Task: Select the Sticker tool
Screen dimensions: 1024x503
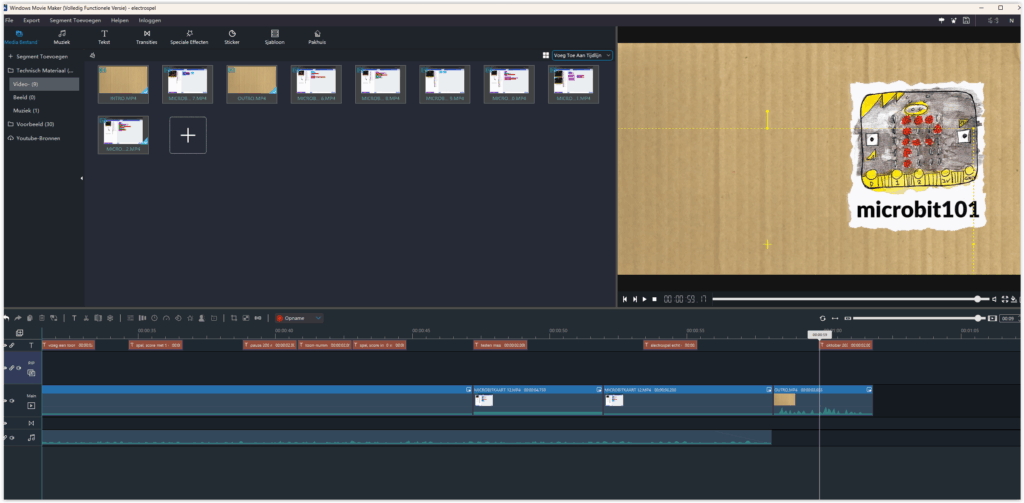Action: pos(232,37)
